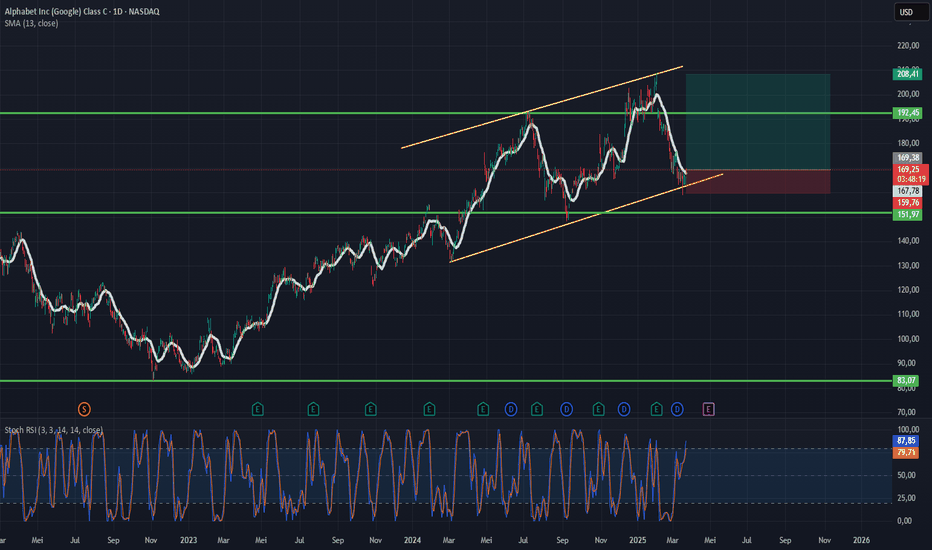Viewport: 932px width, 550px height.
Task: Open the last blue dividend D marker
Action: pos(677,409)
